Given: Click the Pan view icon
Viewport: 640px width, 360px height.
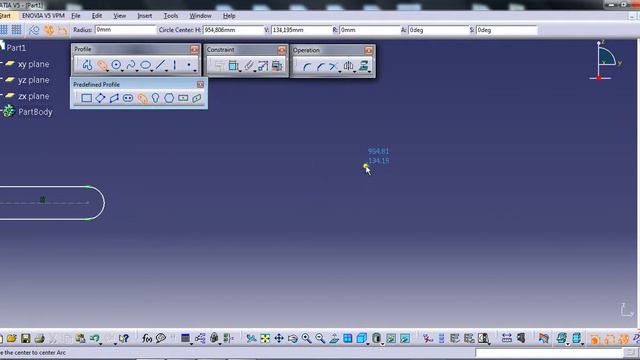Looking at the screenshot, I should pyautogui.click(x=279, y=338).
